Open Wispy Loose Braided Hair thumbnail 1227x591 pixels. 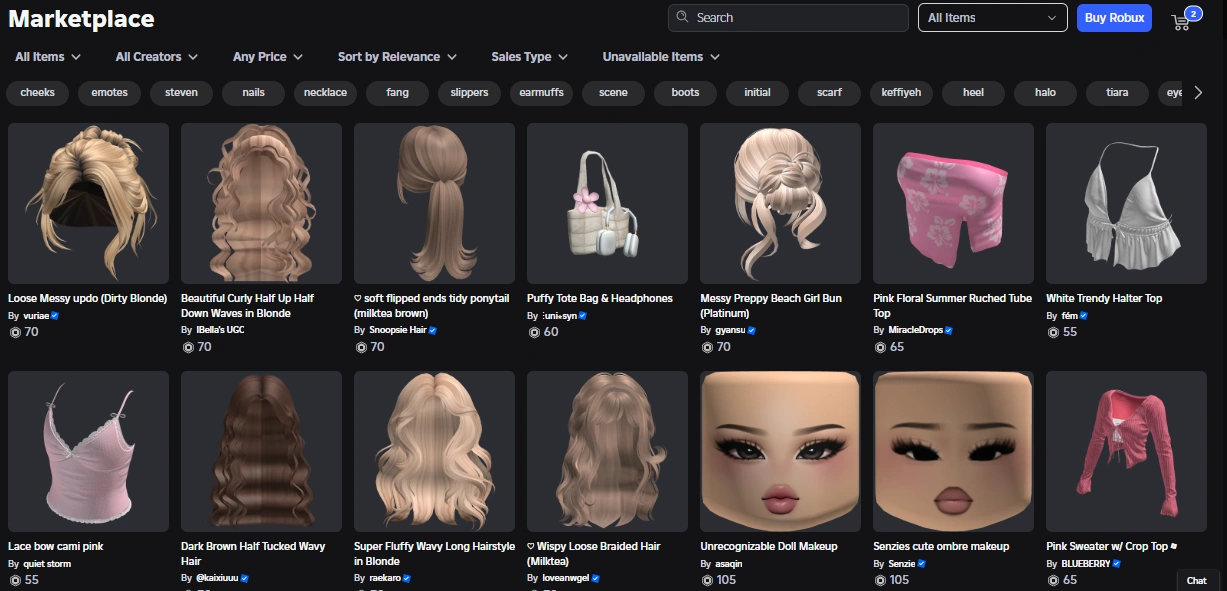click(607, 452)
